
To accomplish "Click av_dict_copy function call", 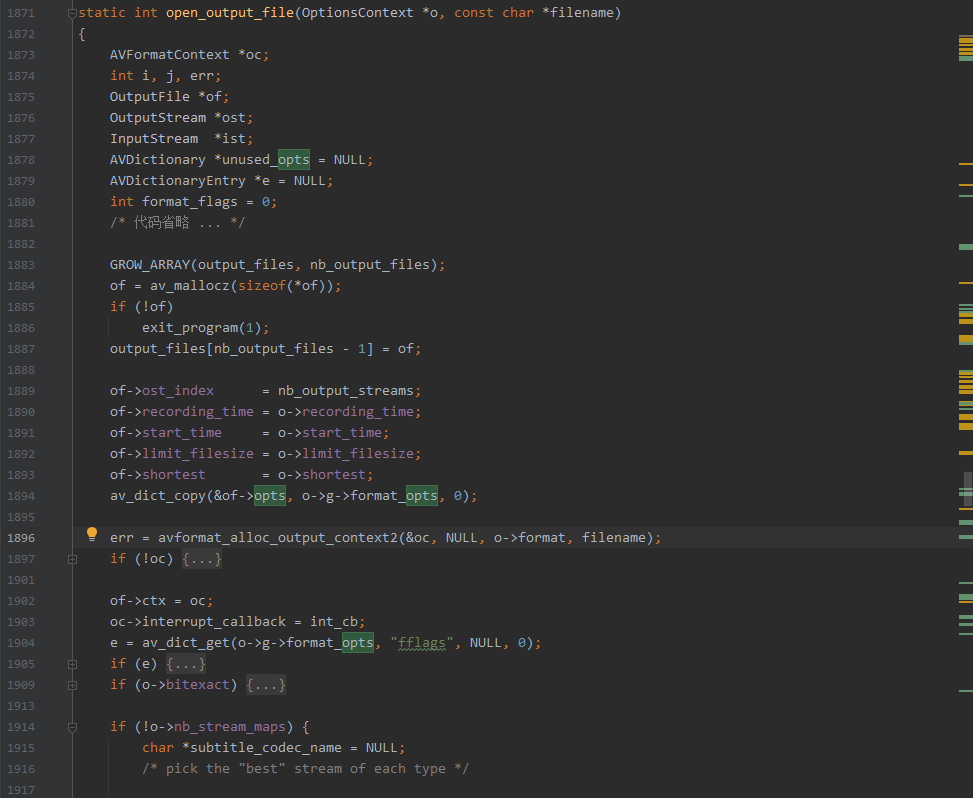I will [x=158, y=496].
